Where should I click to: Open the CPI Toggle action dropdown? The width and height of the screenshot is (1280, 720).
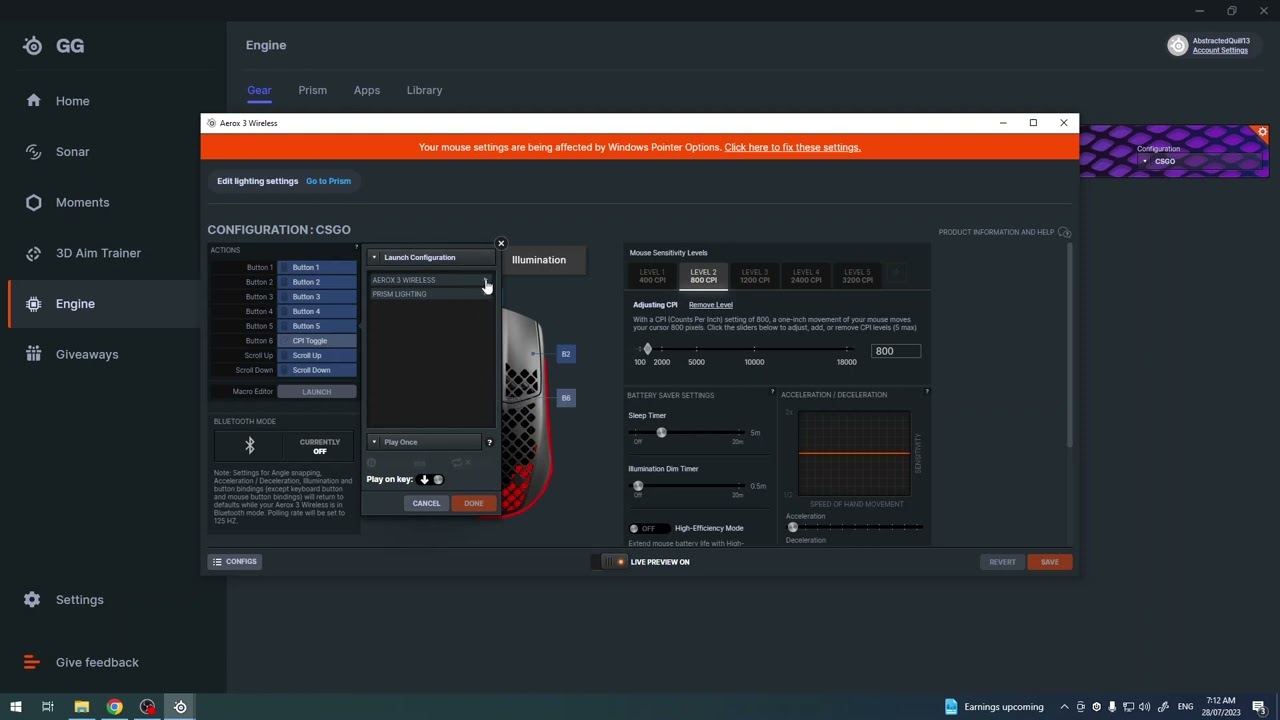(317, 341)
